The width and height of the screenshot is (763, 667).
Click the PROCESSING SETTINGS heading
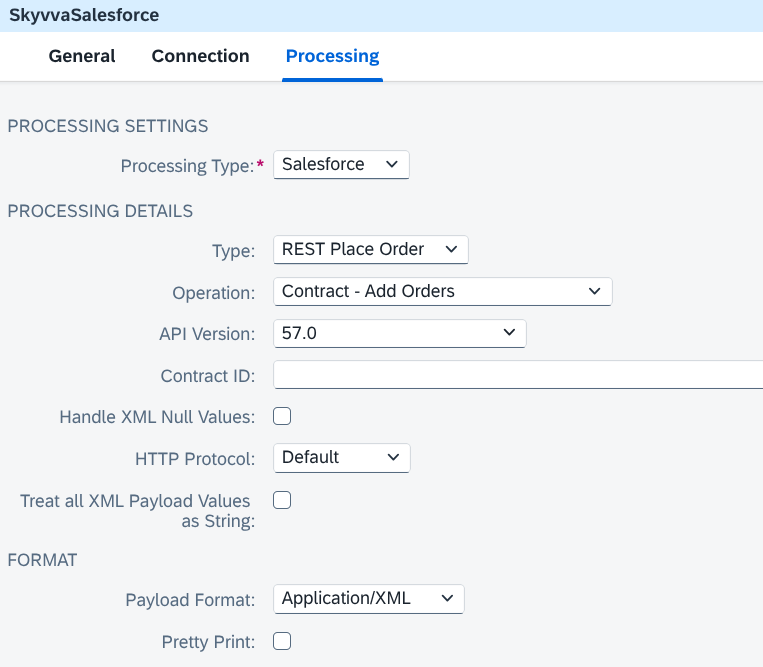108,126
